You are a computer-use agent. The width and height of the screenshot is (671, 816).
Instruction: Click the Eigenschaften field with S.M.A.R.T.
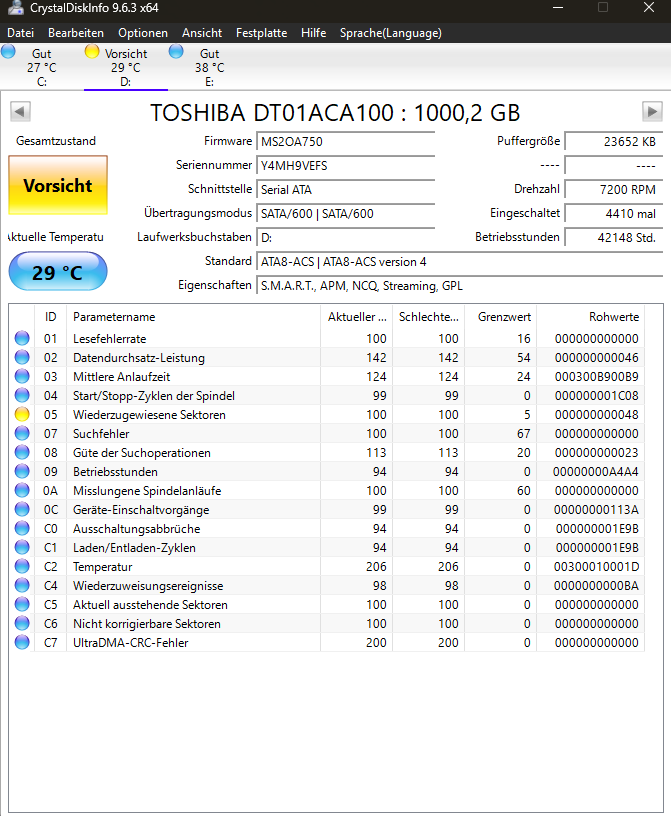point(460,285)
